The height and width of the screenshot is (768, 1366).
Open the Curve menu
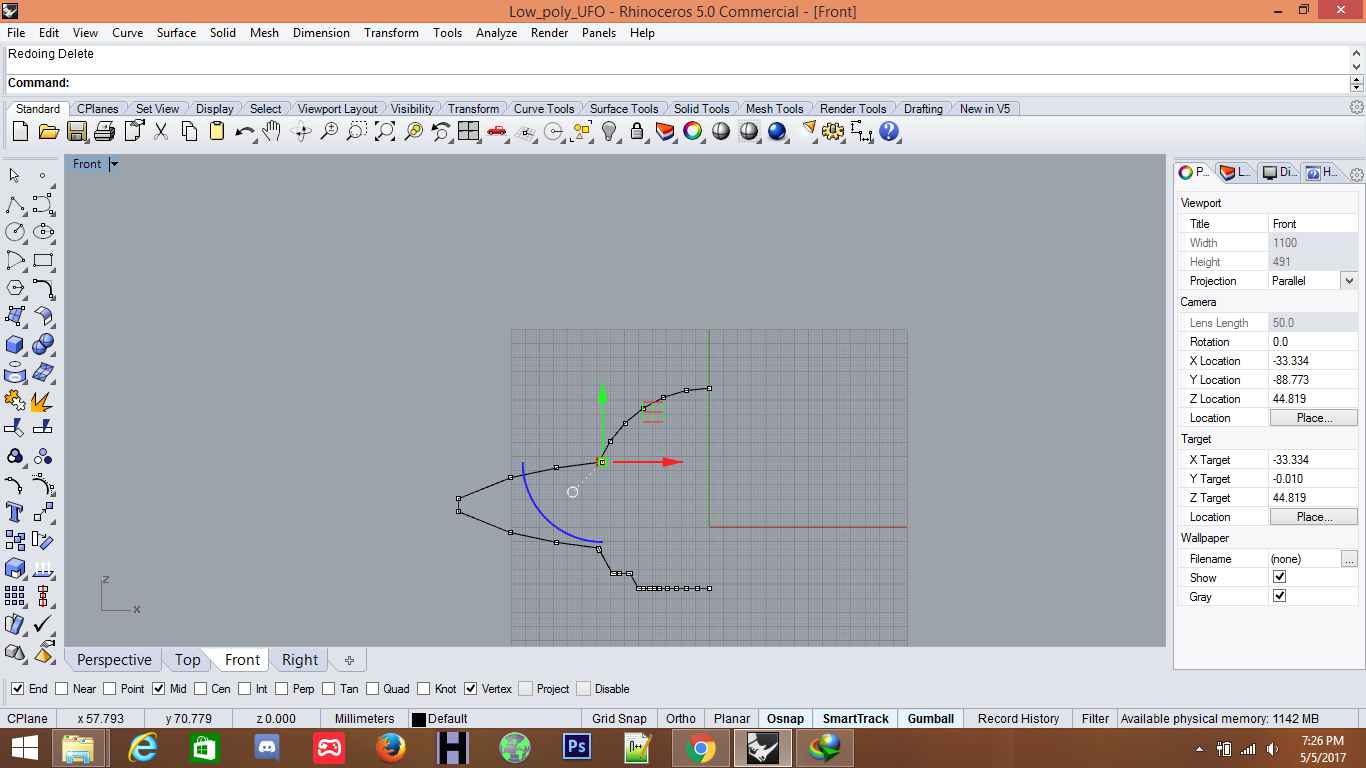(127, 32)
